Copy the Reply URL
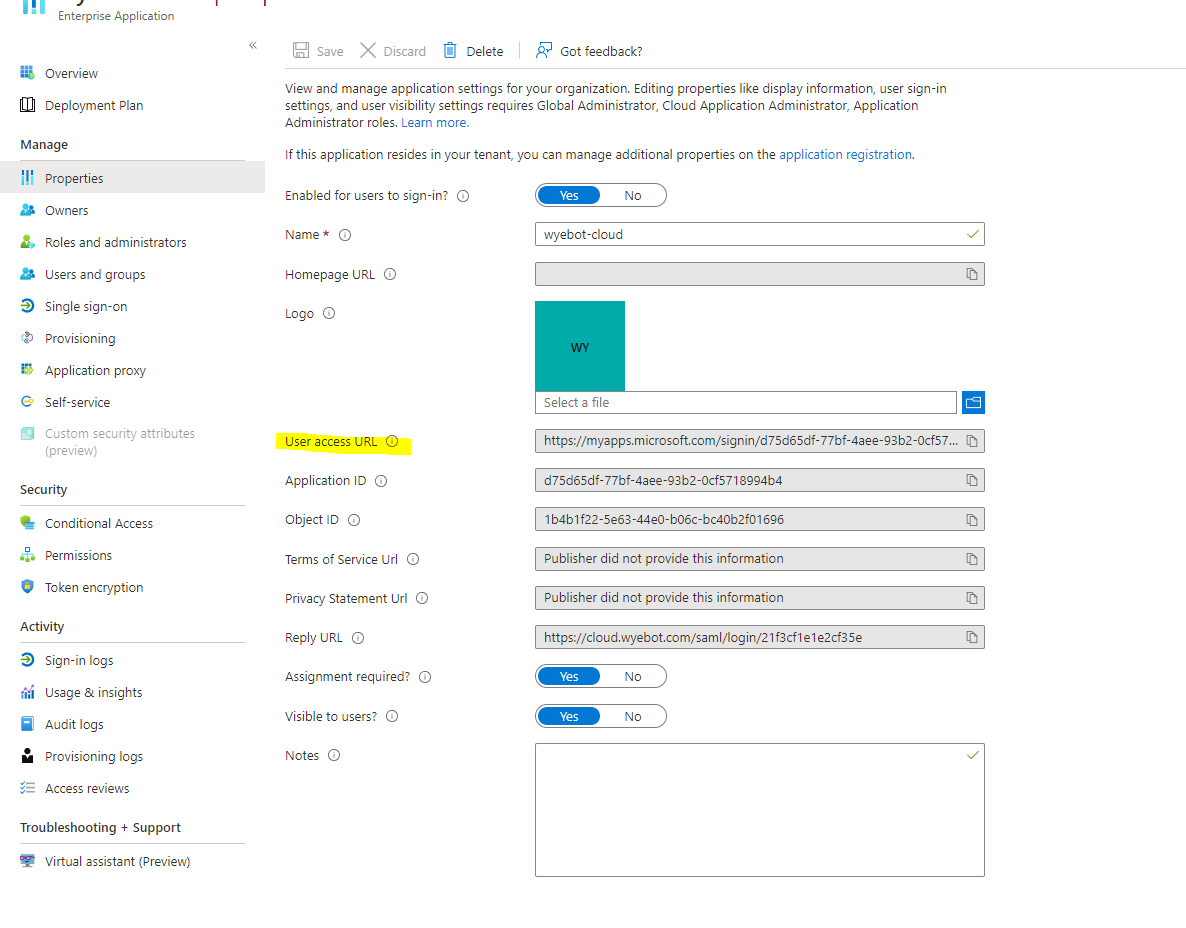The width and height of the screenshot is (1186, 928). tap(972, 638)
